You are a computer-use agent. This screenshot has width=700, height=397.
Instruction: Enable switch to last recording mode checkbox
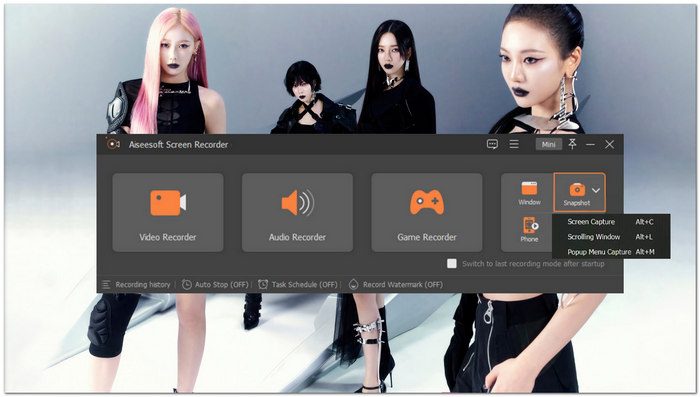[x=452, y=263]
